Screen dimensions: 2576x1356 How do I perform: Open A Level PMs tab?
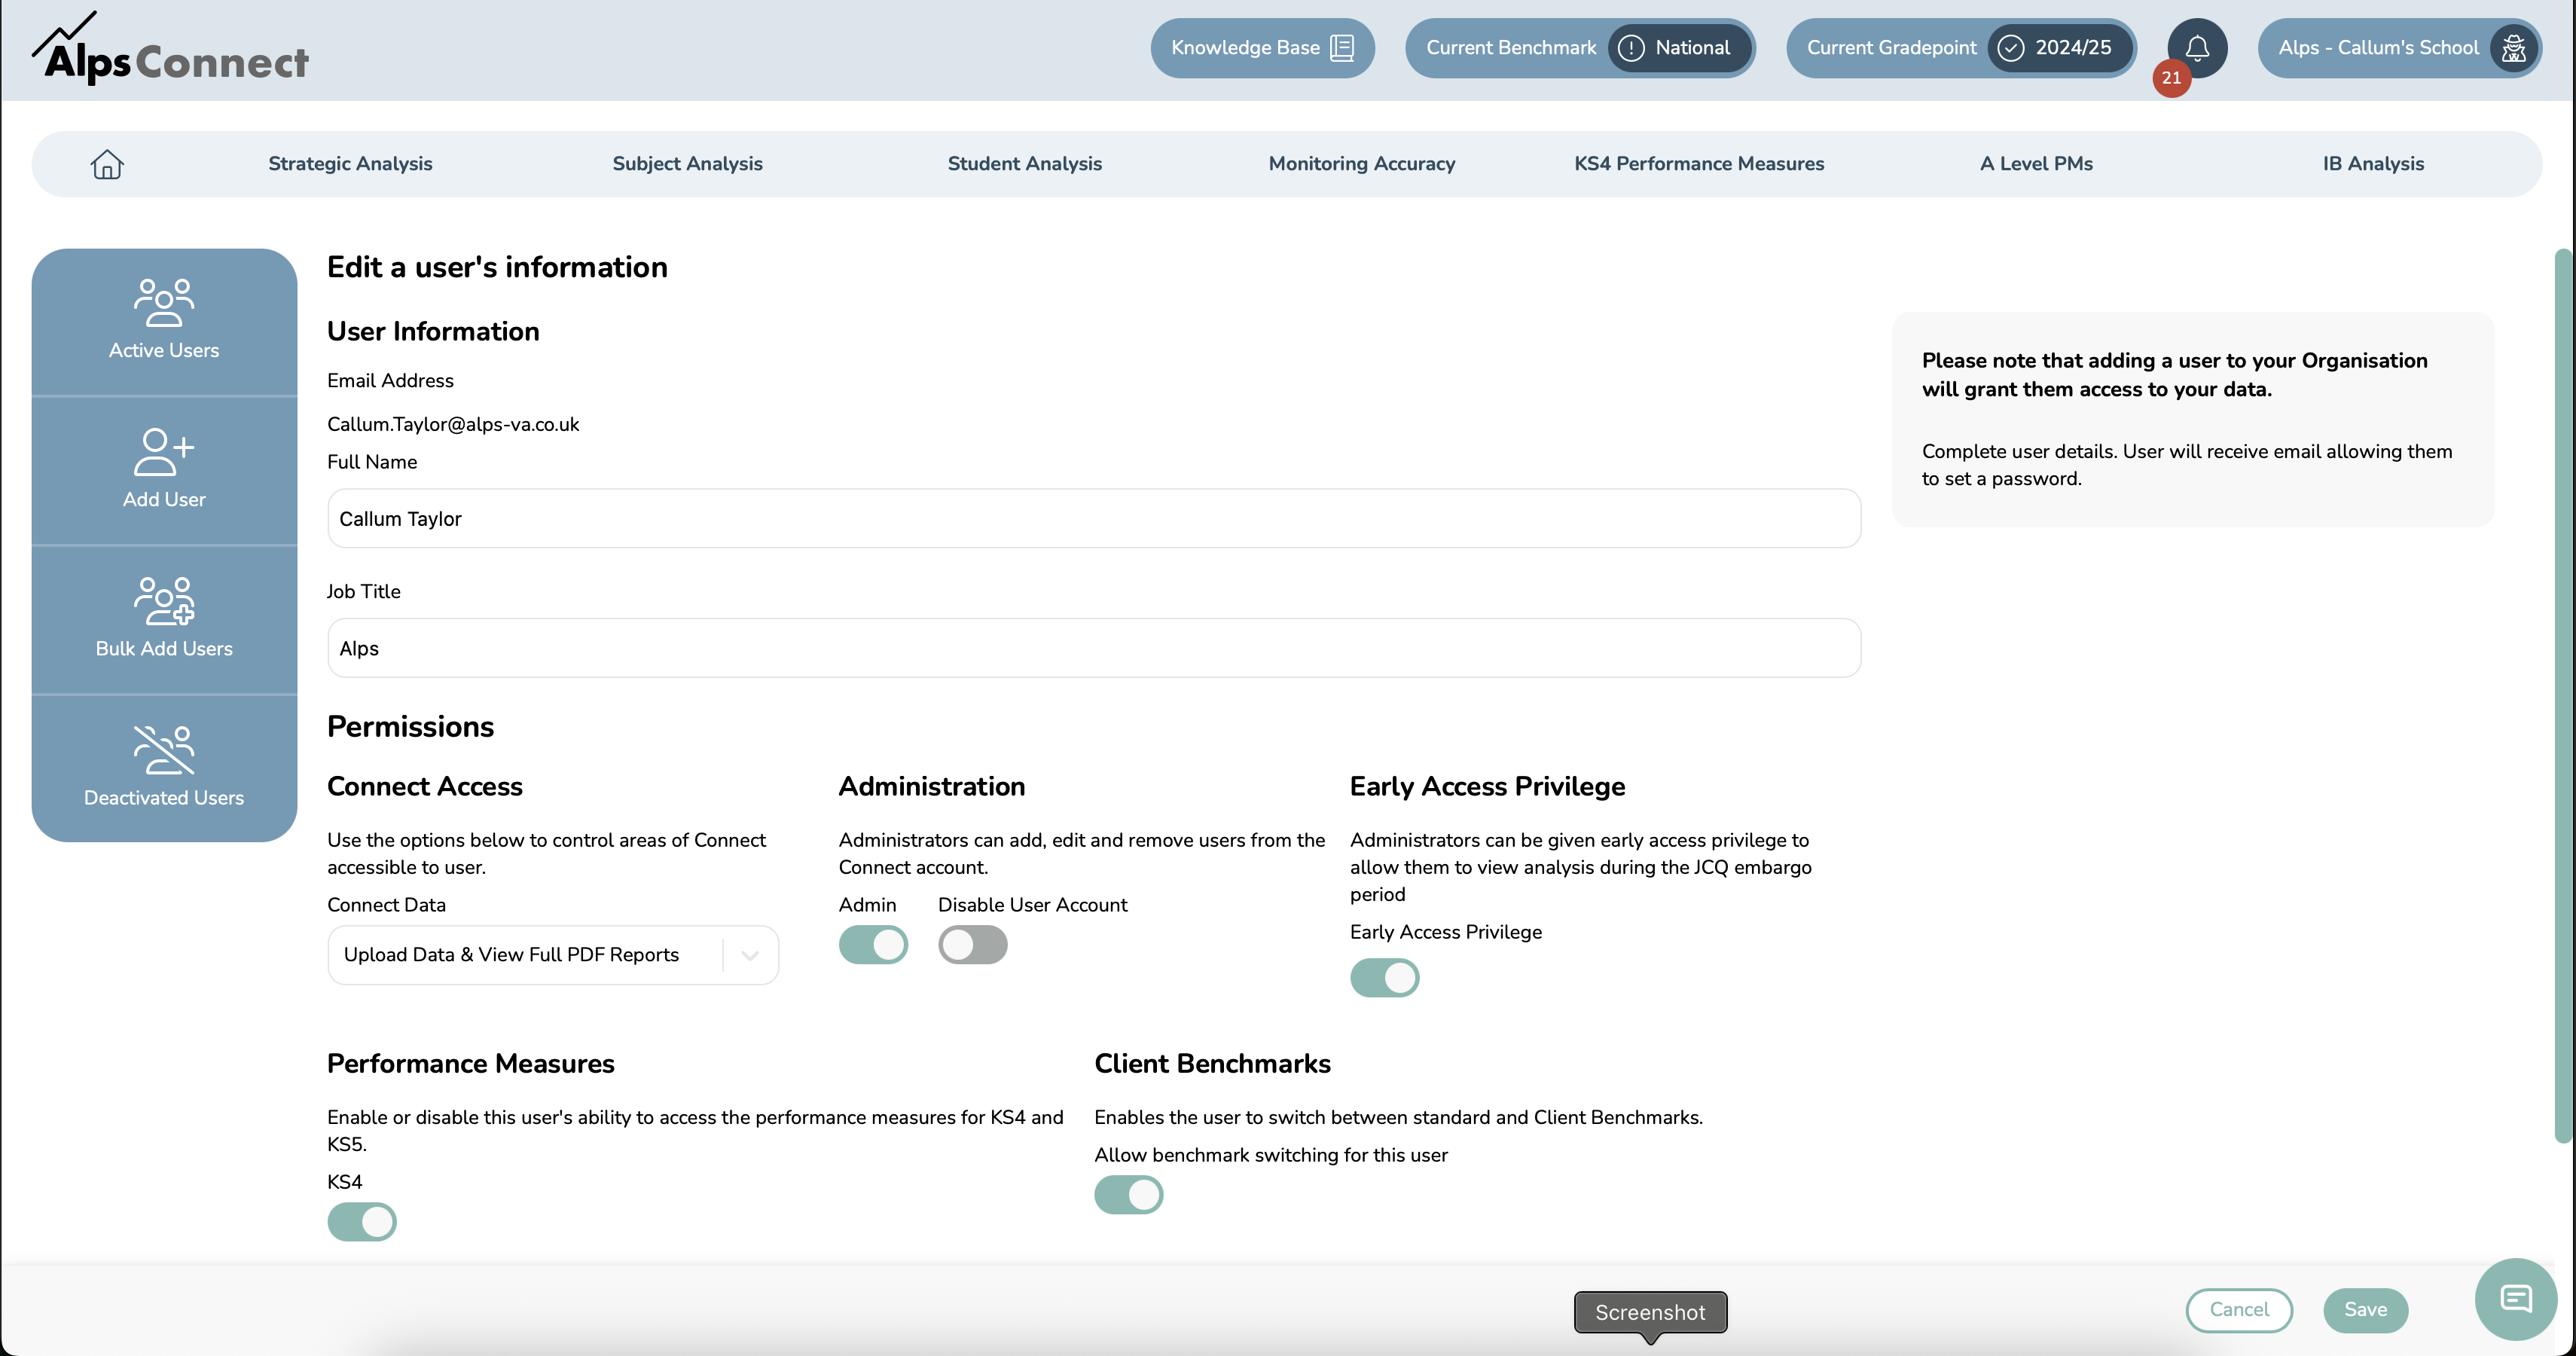point(2036,164)
